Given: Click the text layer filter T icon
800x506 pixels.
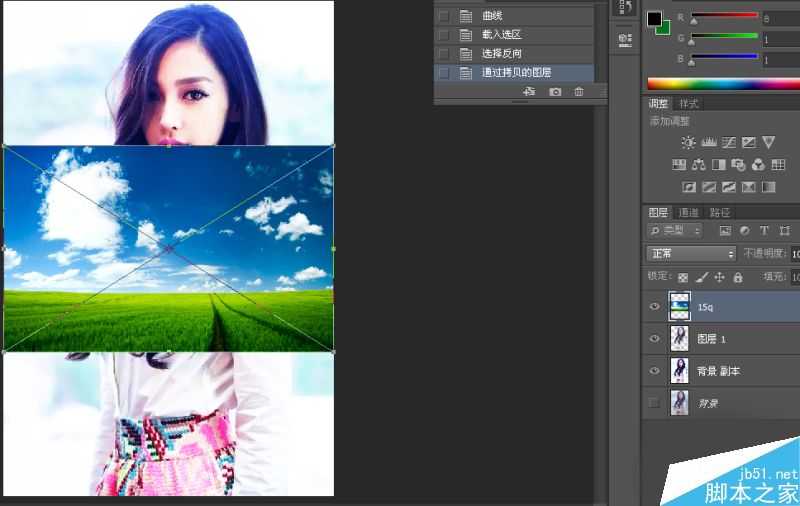Looking at the screenshot, I should (764, 230).
